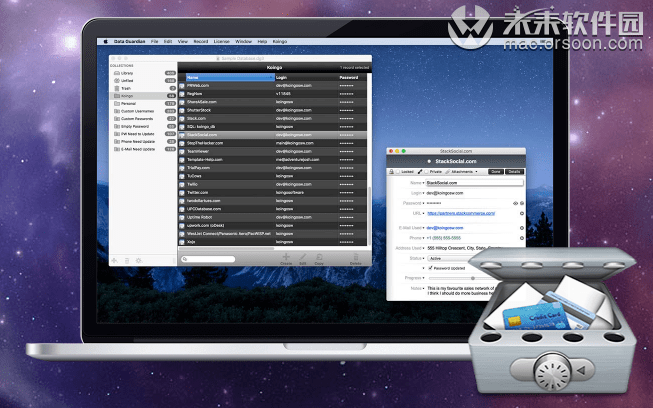Select the UPCDatabase.com record row
This screenshot has height=408, width=653.
click(273, 209)
